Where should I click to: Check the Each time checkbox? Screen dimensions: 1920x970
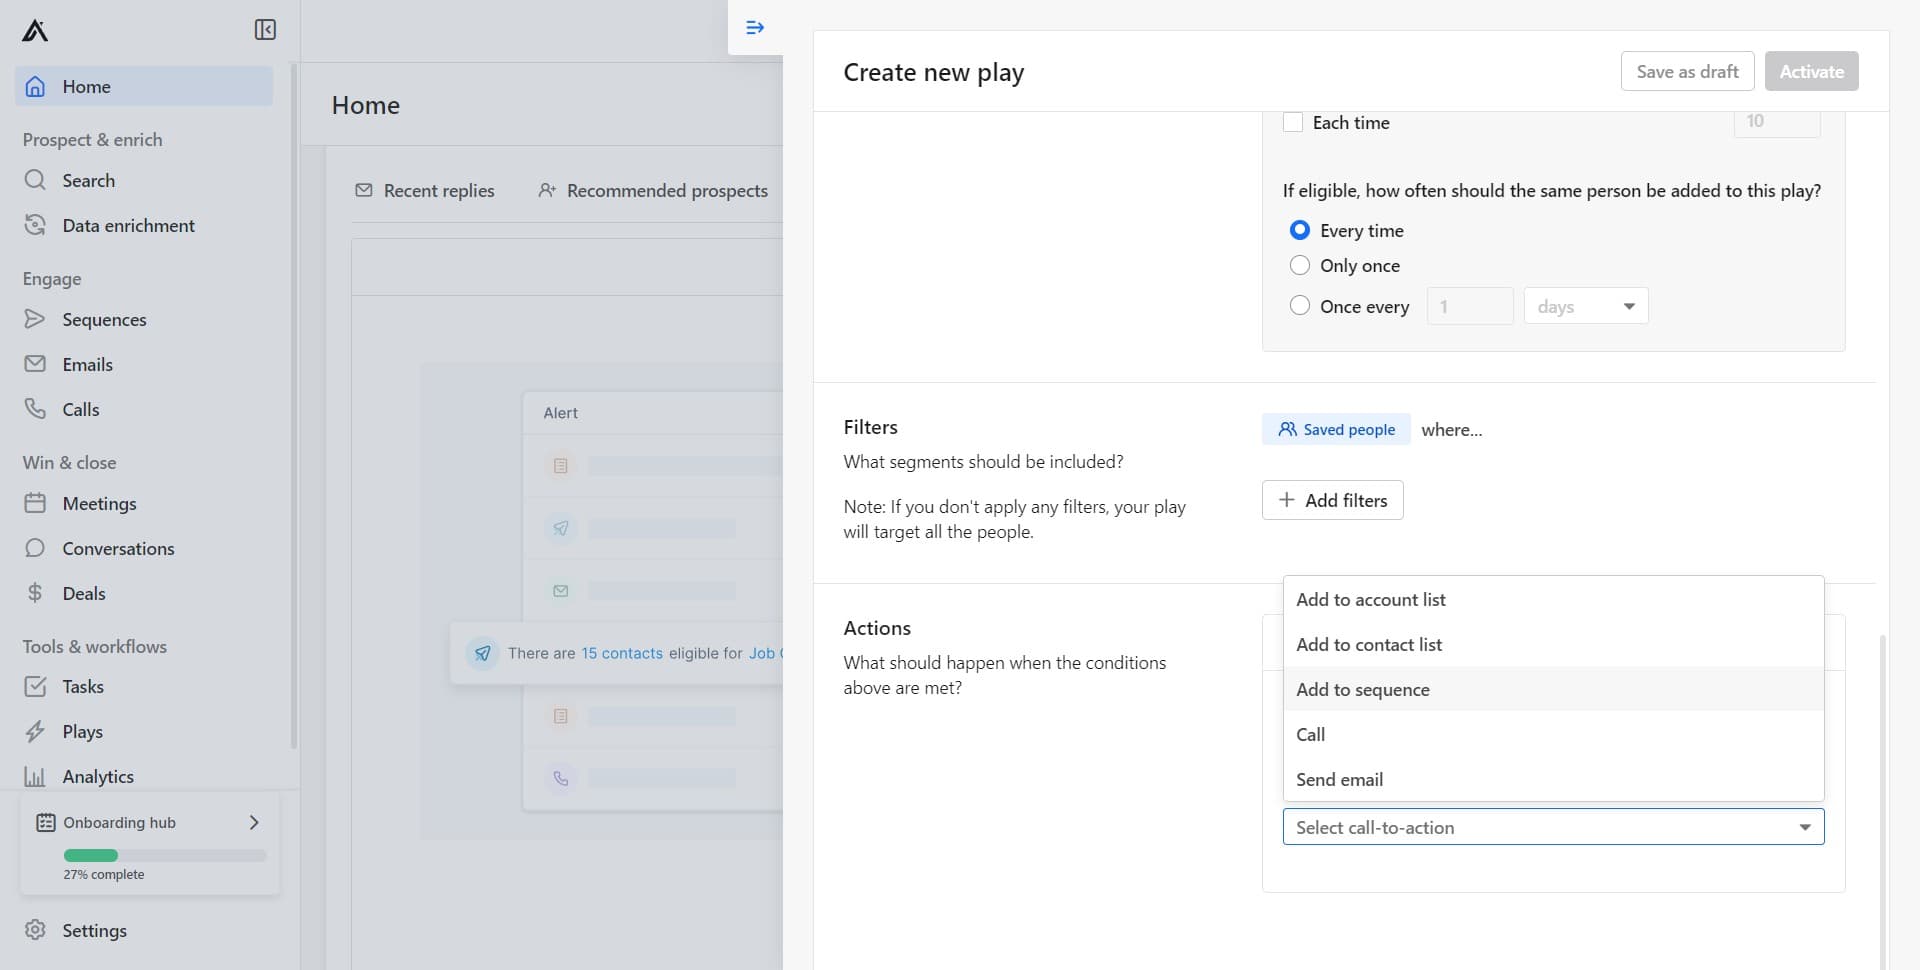pyautogui.click(x=1293, y=123)
